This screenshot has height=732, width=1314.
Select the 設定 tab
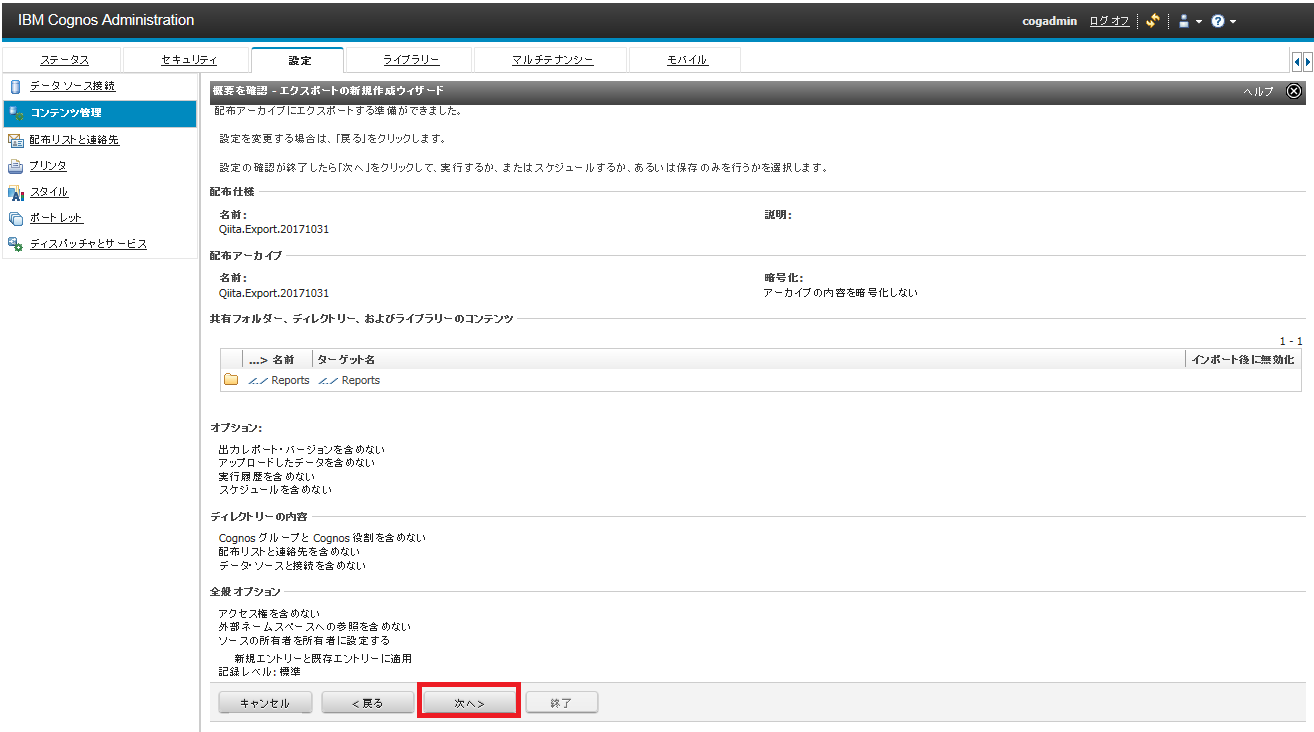[298, 60]
